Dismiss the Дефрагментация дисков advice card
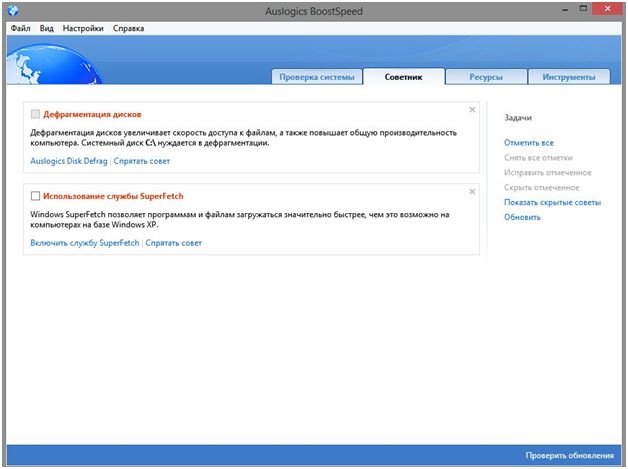This screenshot has width=628, height=469. 472,110
